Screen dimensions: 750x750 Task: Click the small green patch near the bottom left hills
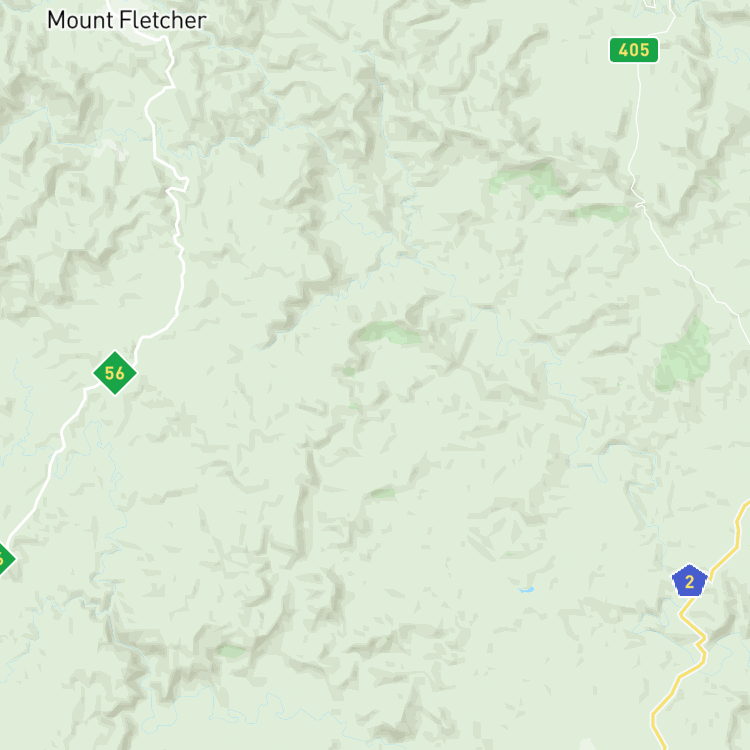click(231, 651)
